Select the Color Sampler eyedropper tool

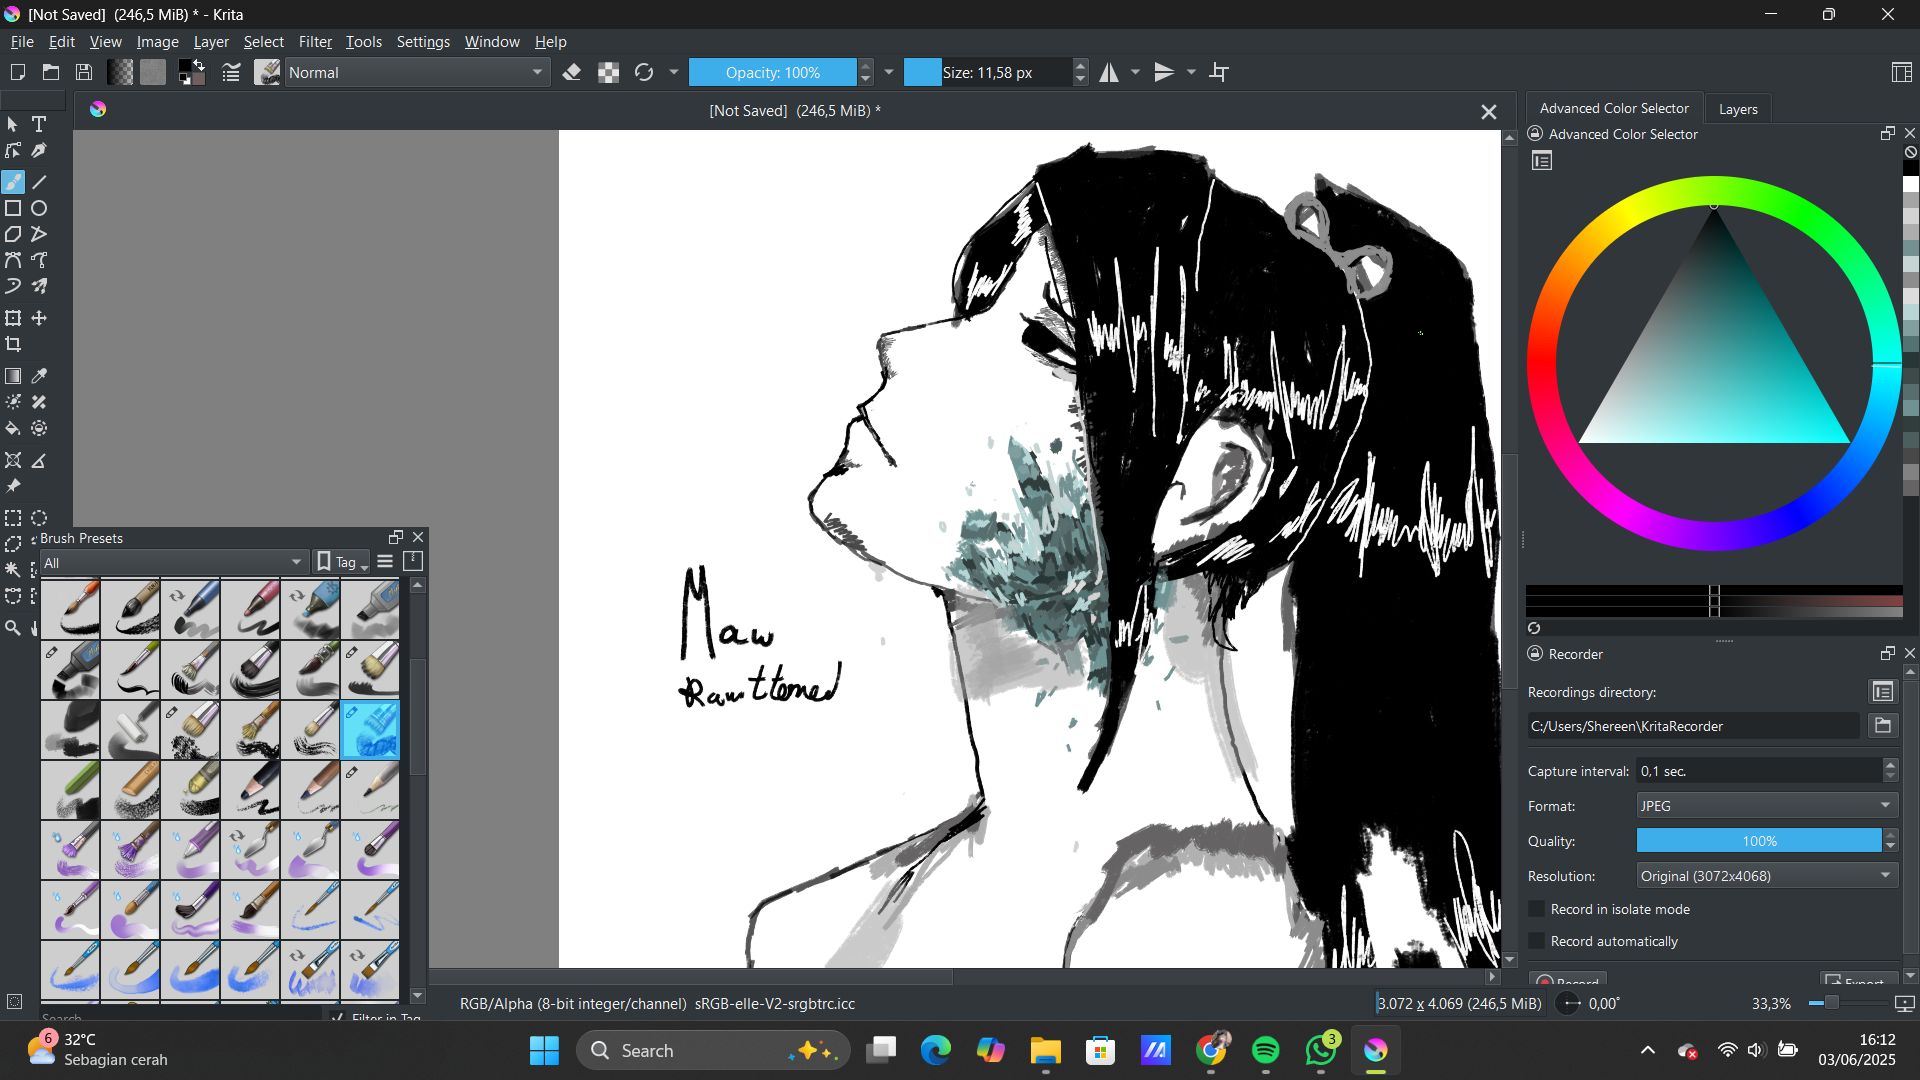click(x=39, y=376)
